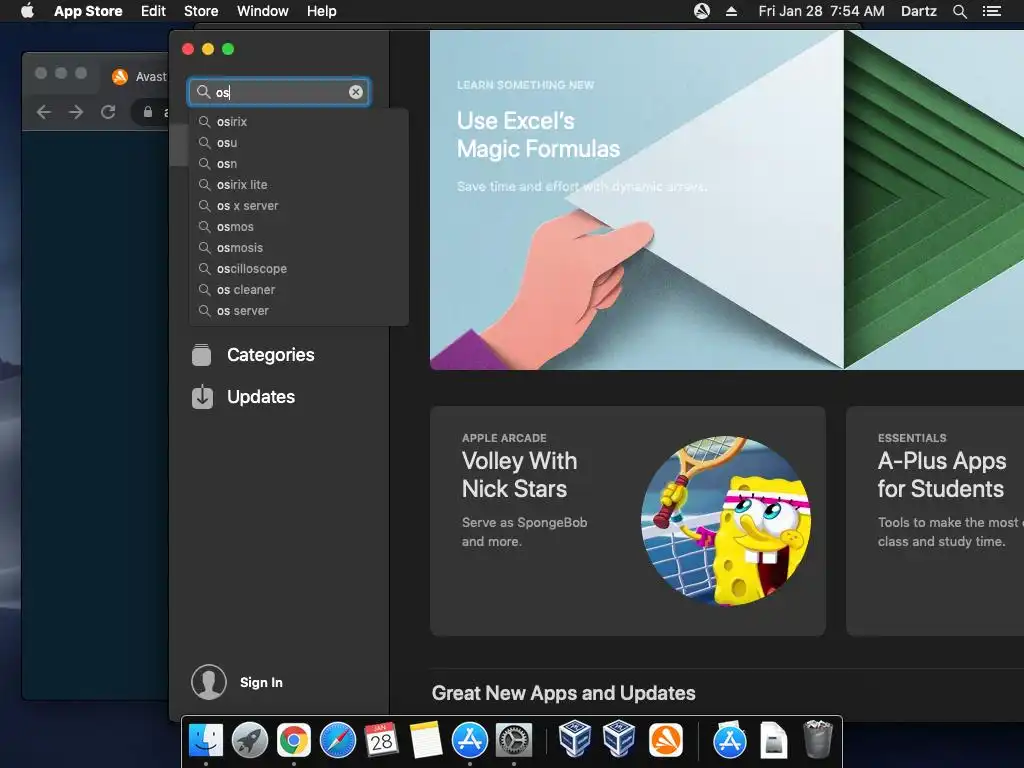The image size is (1024, 768).
Task: Reload page in the Avast browser window
Action: point(108,112)
